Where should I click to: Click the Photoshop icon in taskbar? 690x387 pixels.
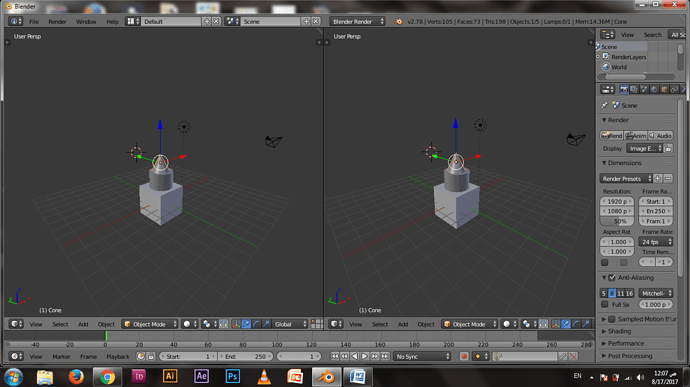coord(232,376)
